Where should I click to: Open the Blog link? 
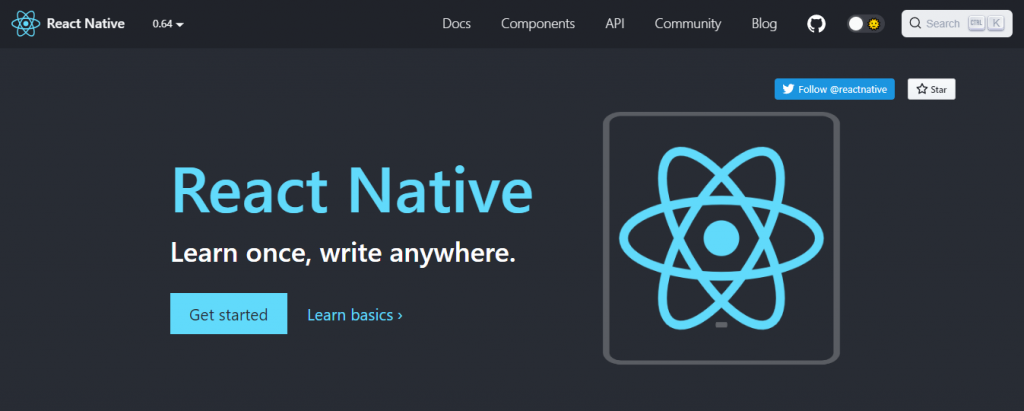pos(764,24)
